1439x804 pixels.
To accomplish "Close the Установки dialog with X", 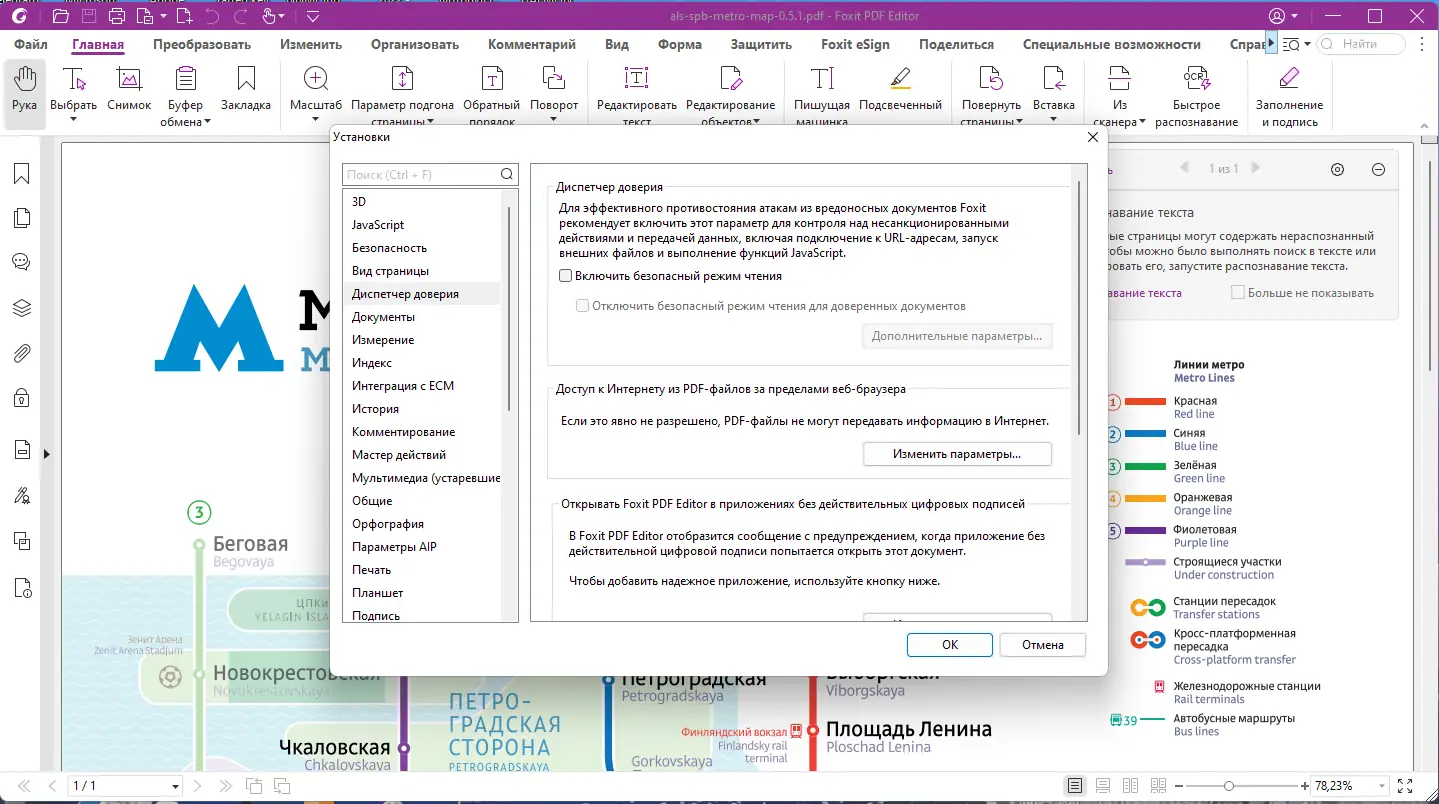I will [x=1092, y=138].
